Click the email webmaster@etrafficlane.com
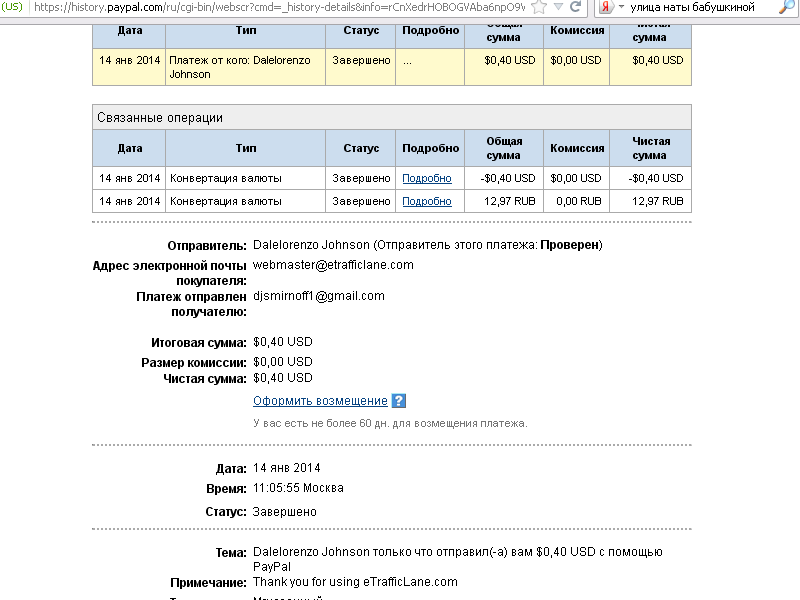800x600 pixels. (333, 265)
